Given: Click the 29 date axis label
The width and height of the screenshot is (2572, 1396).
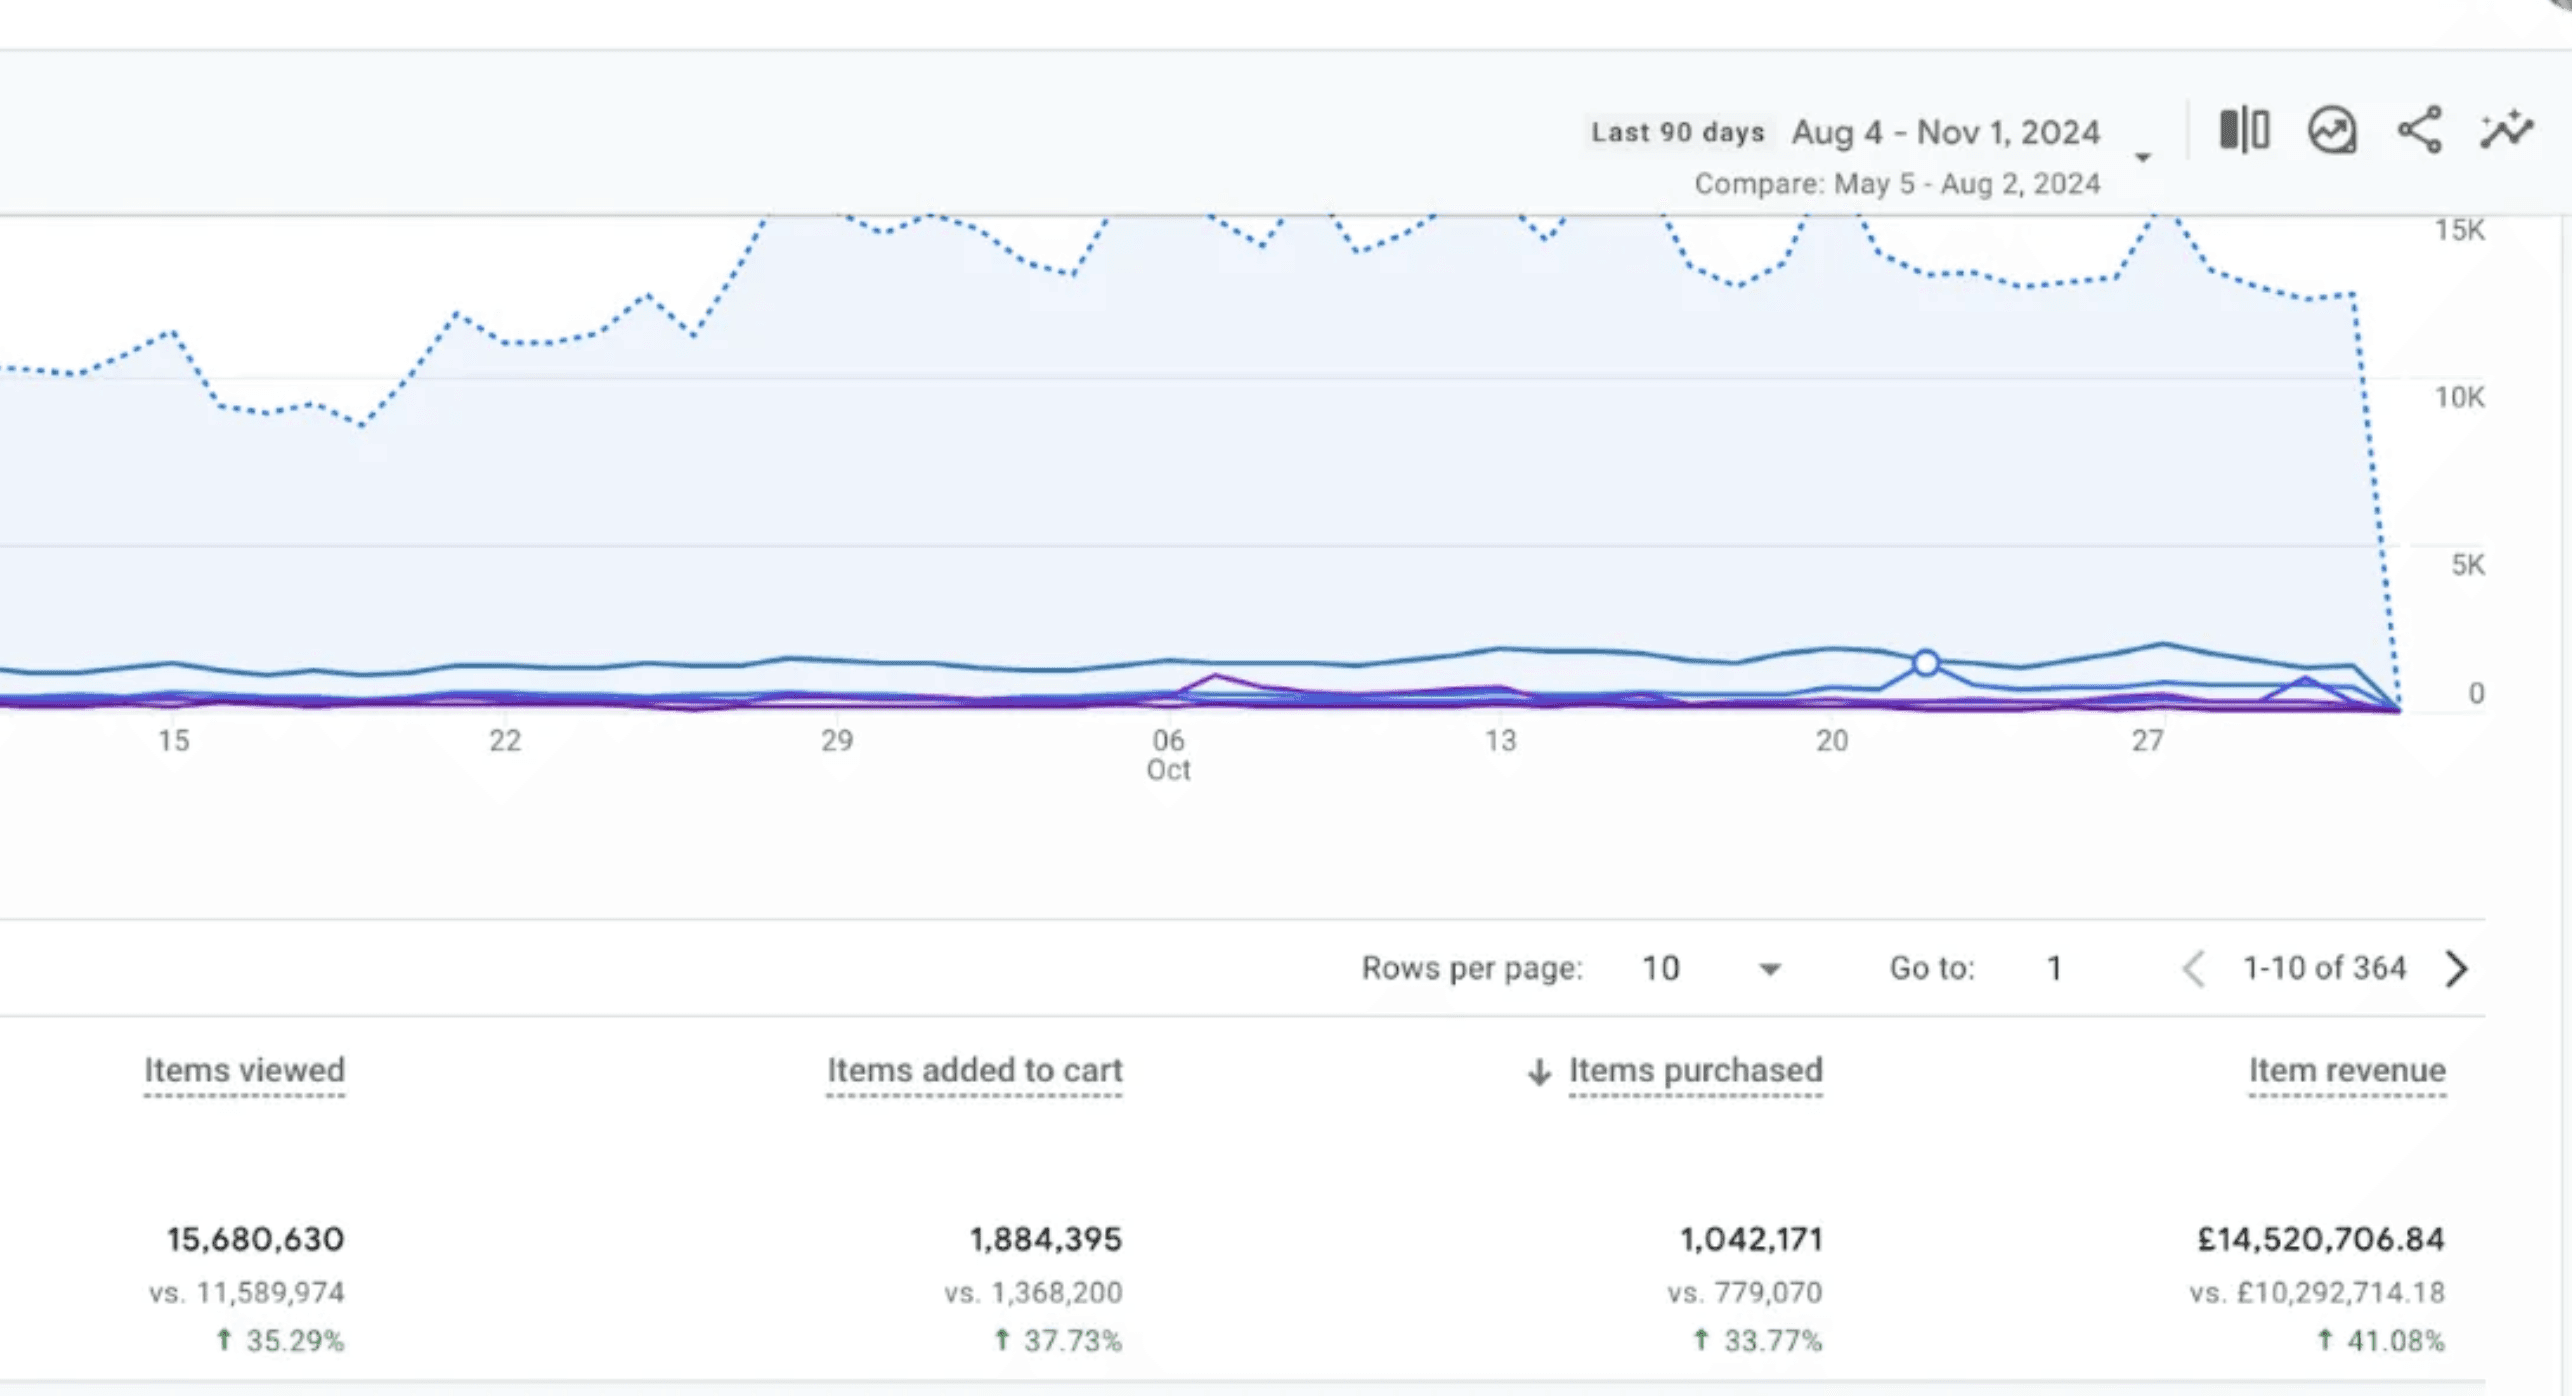Looking at the screenshot, I should [837, 741].
